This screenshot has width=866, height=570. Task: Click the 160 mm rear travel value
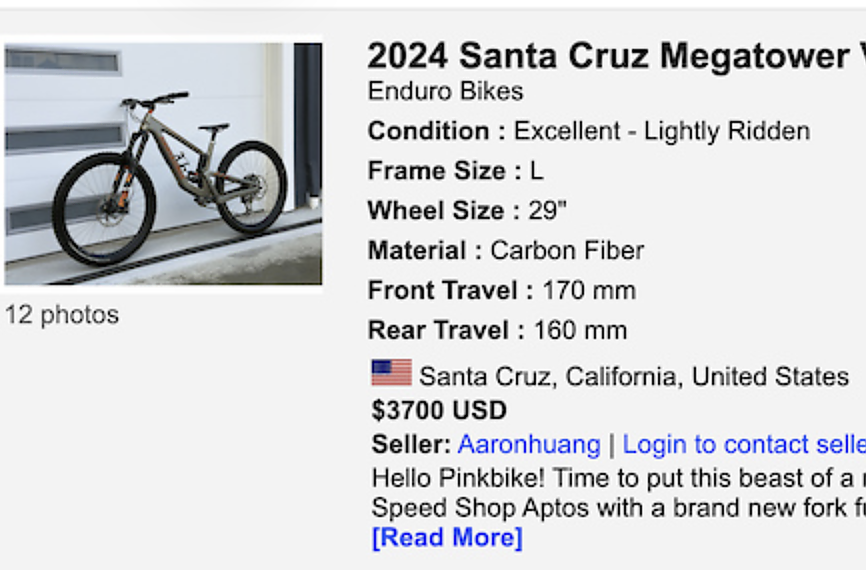coord(580,330)
